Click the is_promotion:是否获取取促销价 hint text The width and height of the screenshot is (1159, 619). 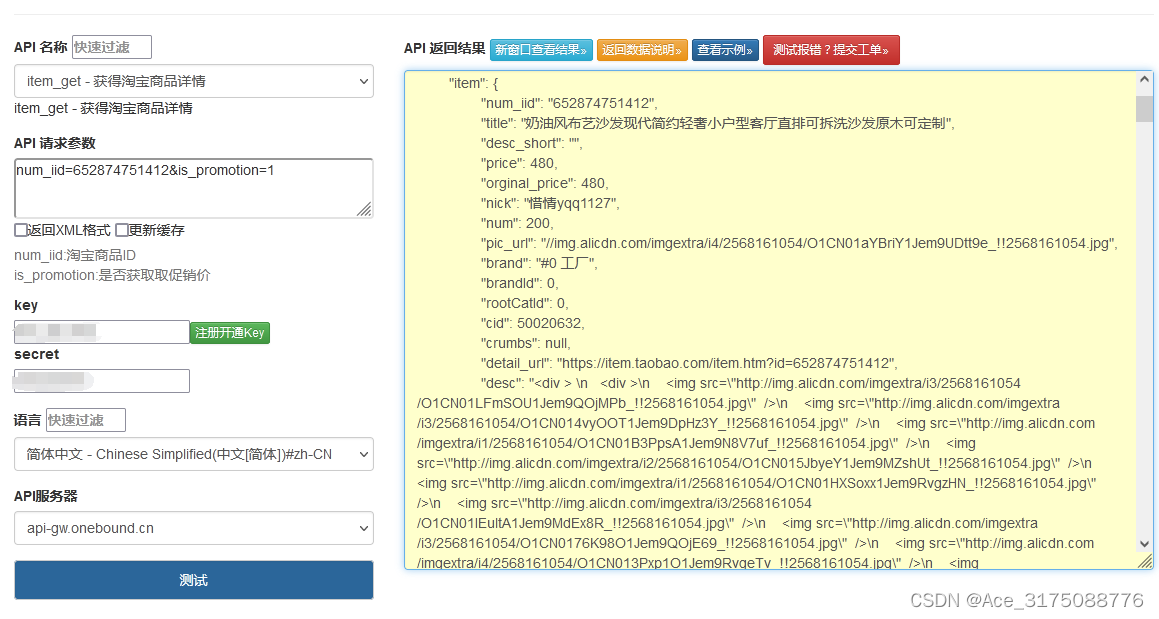pyautogui.click(x=112, y=275)
